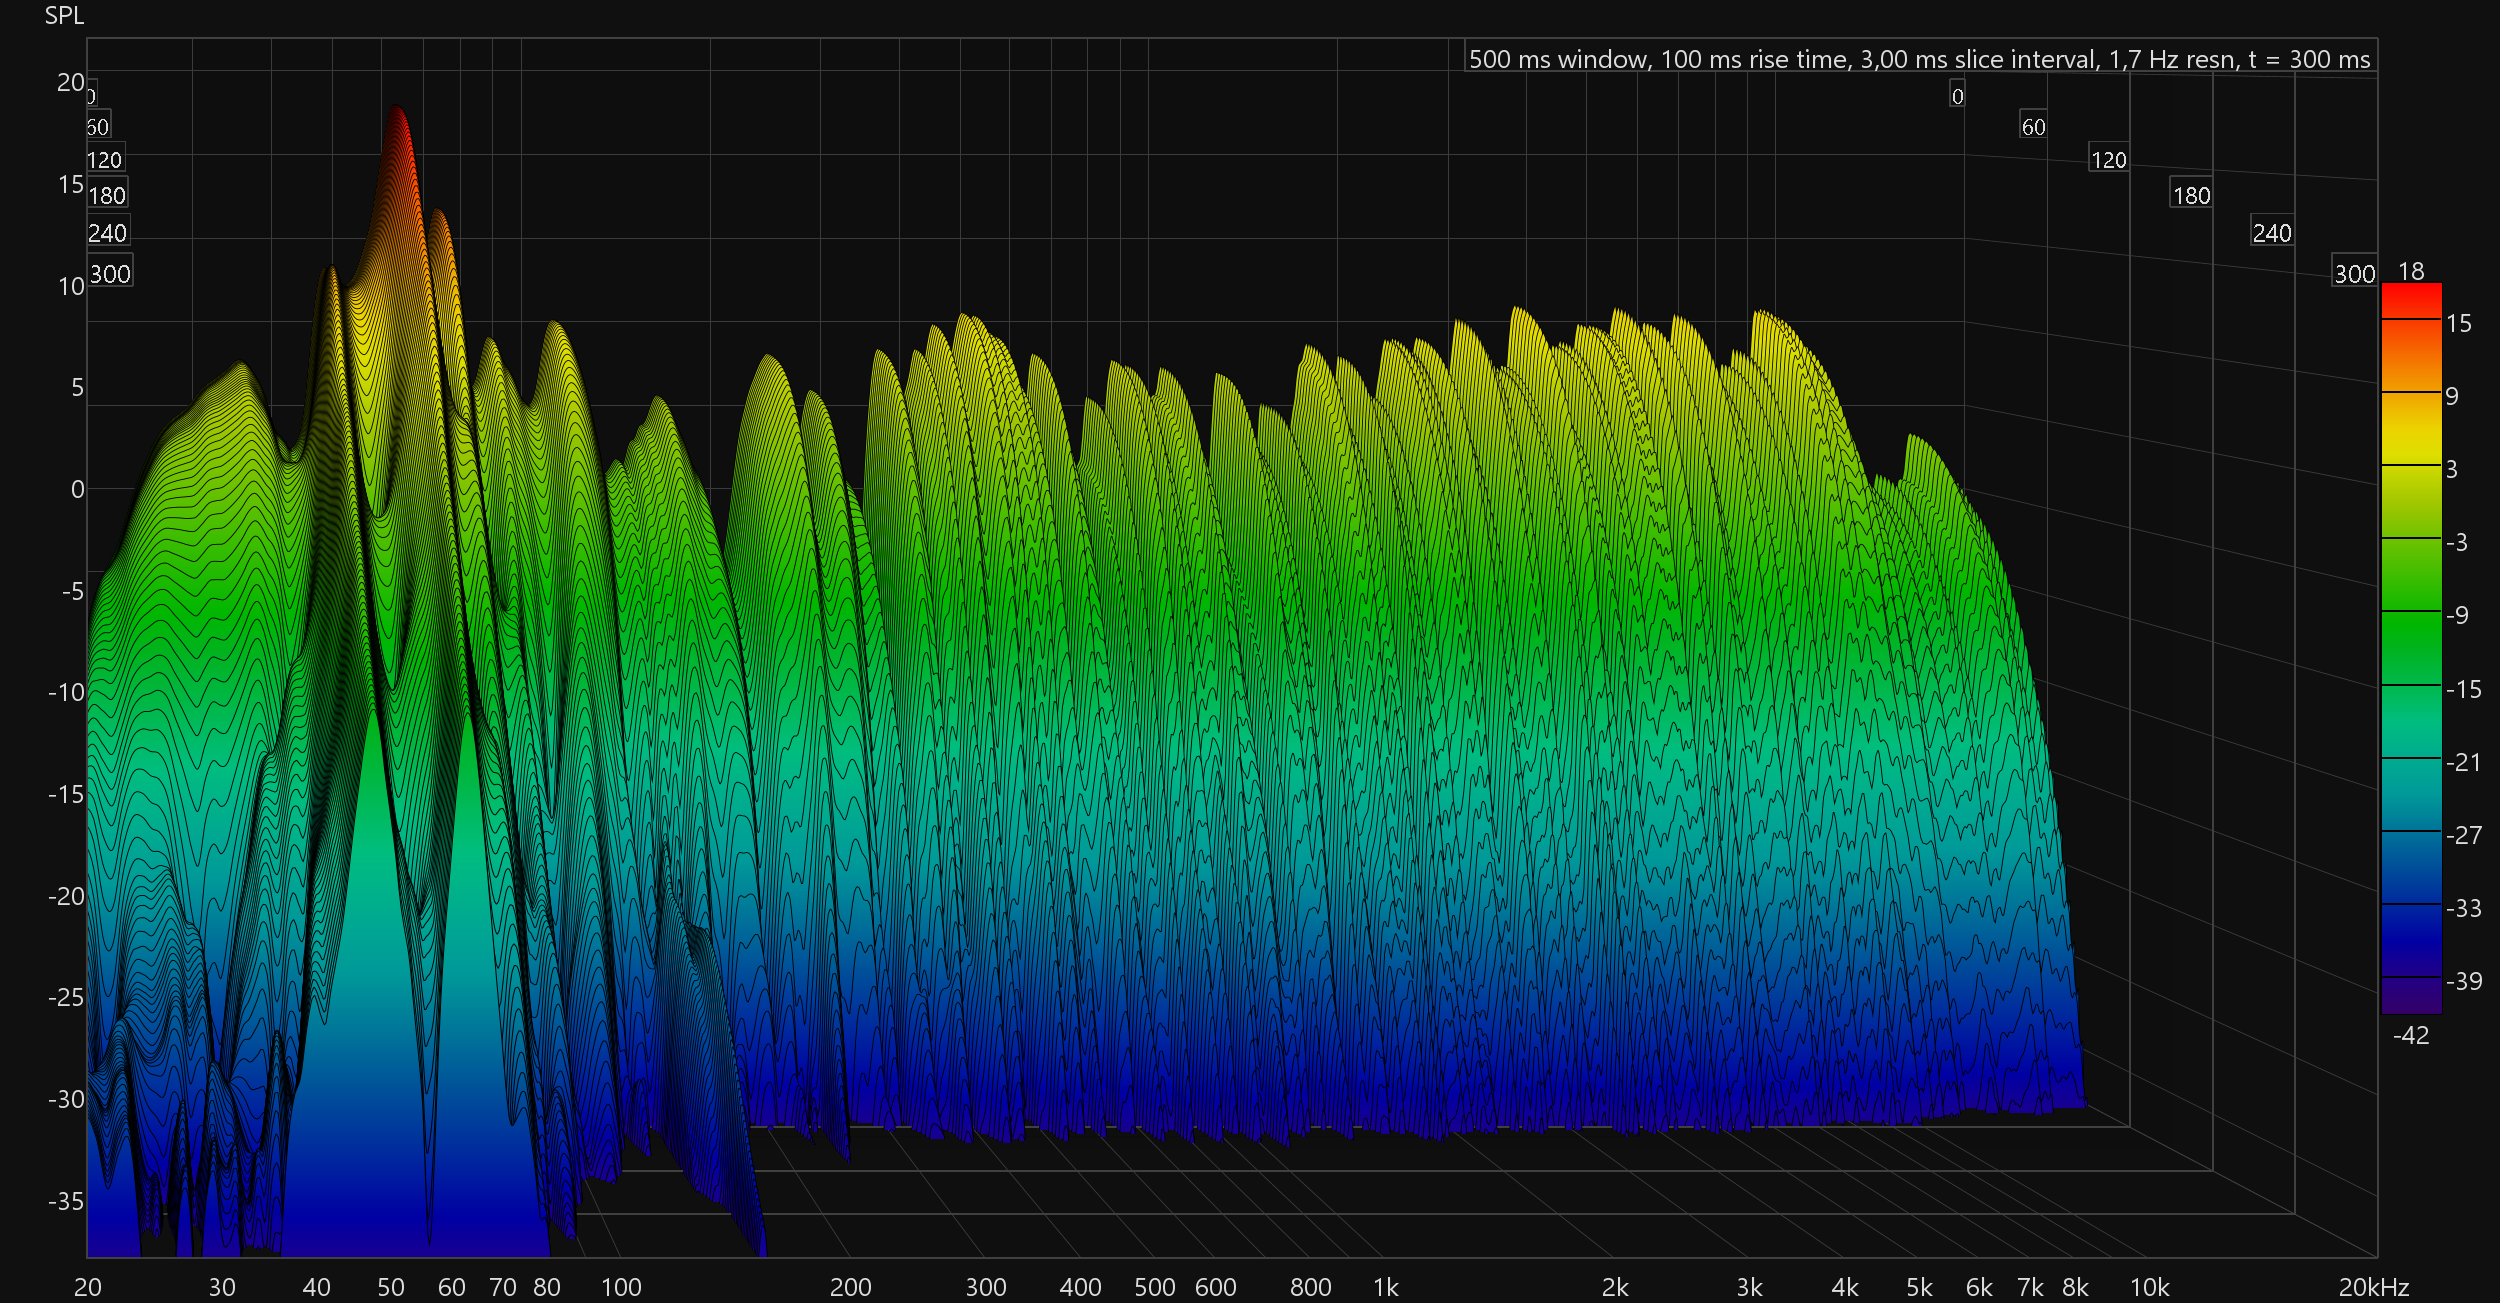Screen dimensions: 2500x1303
Task: Click the -3 tick on color legend
Action: pyautogui.click(x=2457, y=542)
